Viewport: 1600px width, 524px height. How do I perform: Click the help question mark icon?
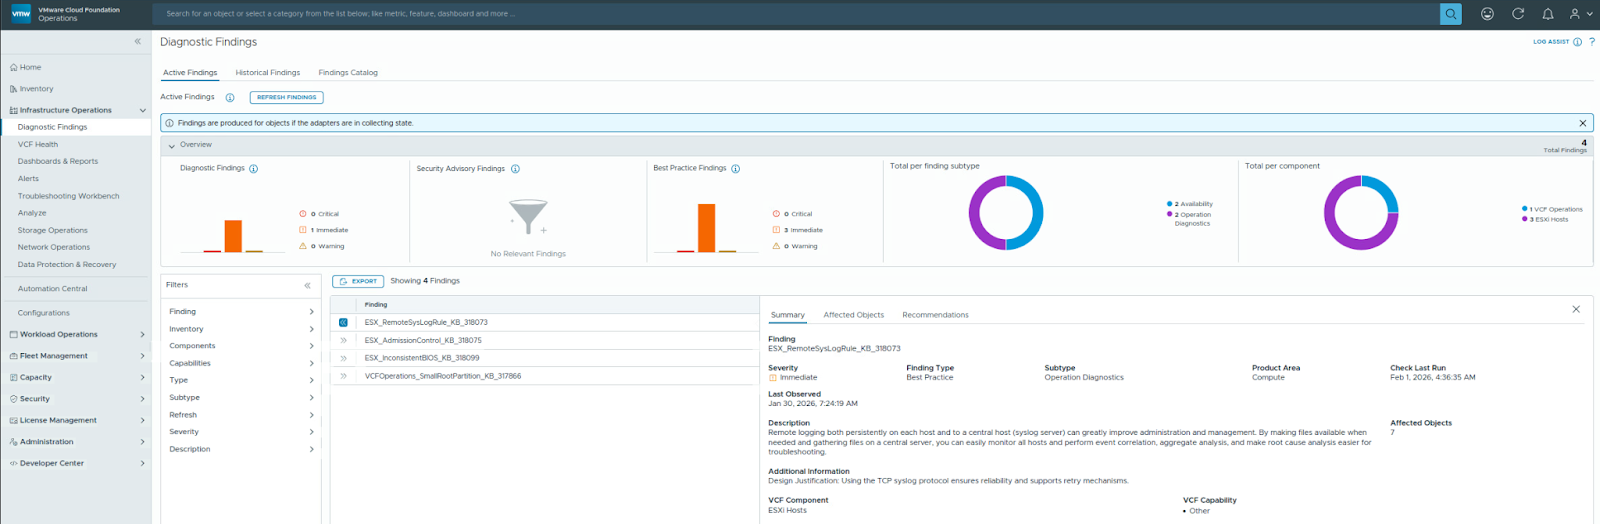click(x=1592, y=42)
